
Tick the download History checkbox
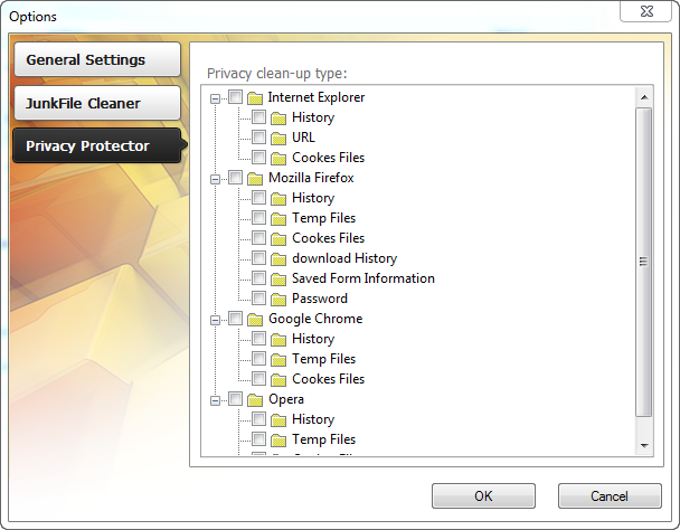click(259, 258)
